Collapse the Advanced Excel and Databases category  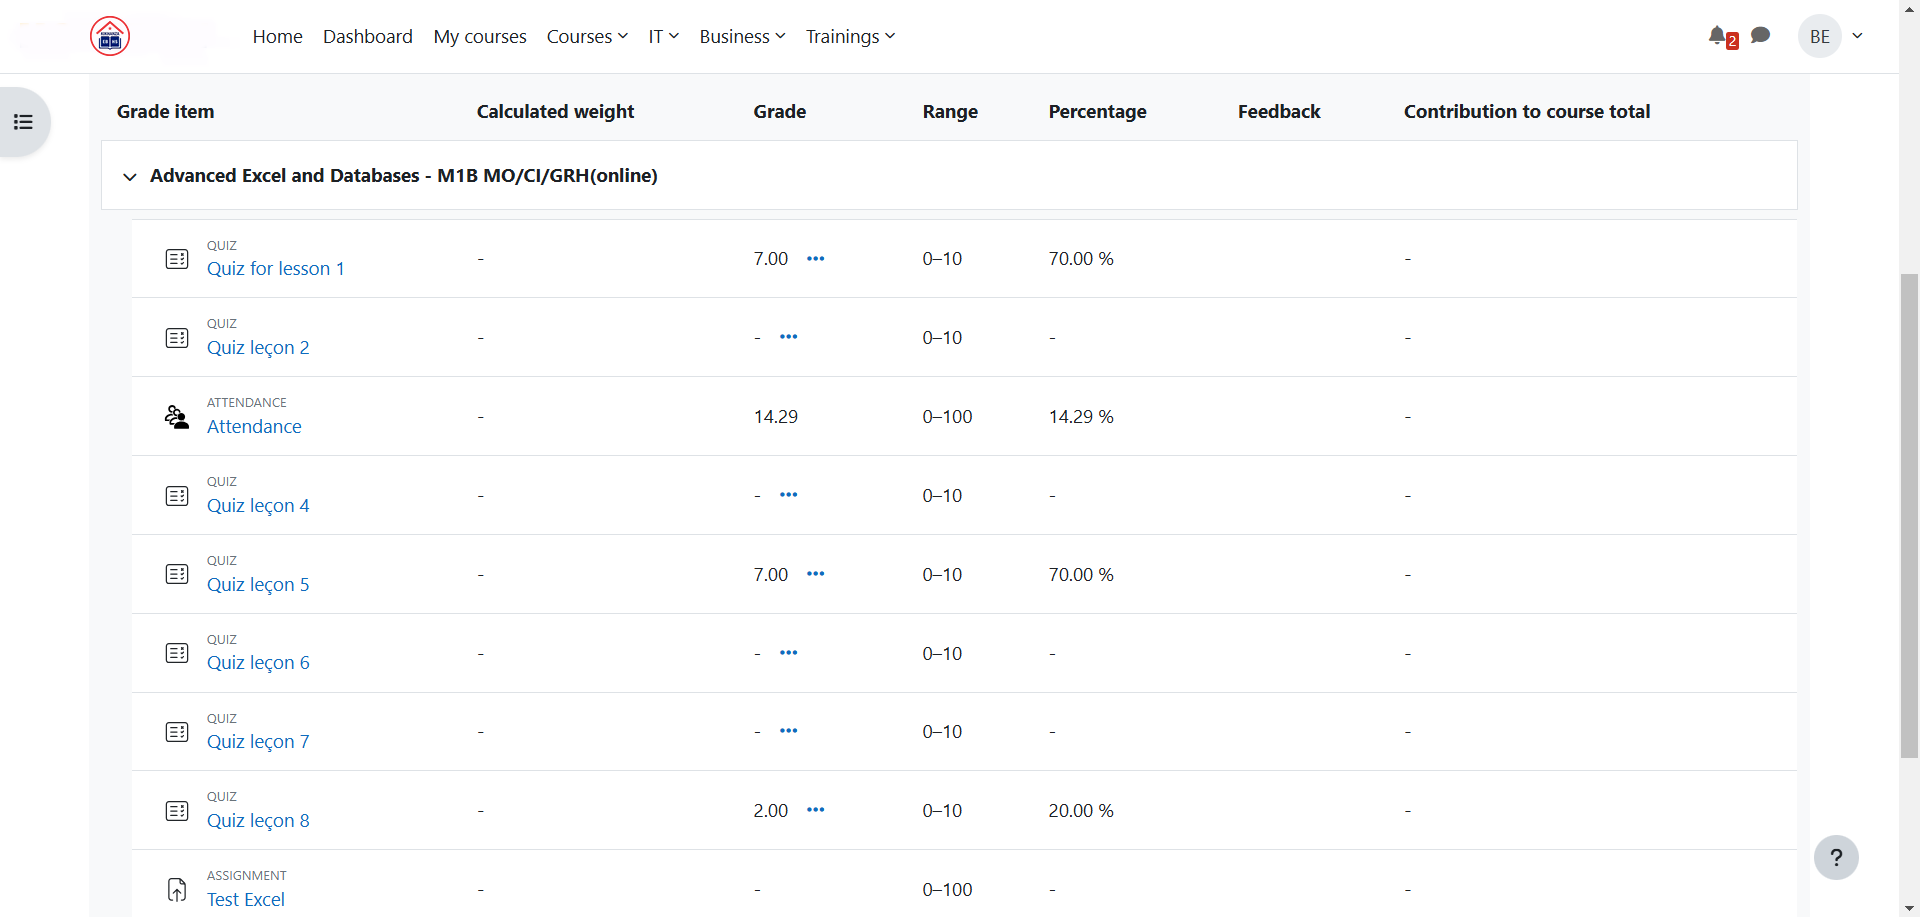[130, 177]
